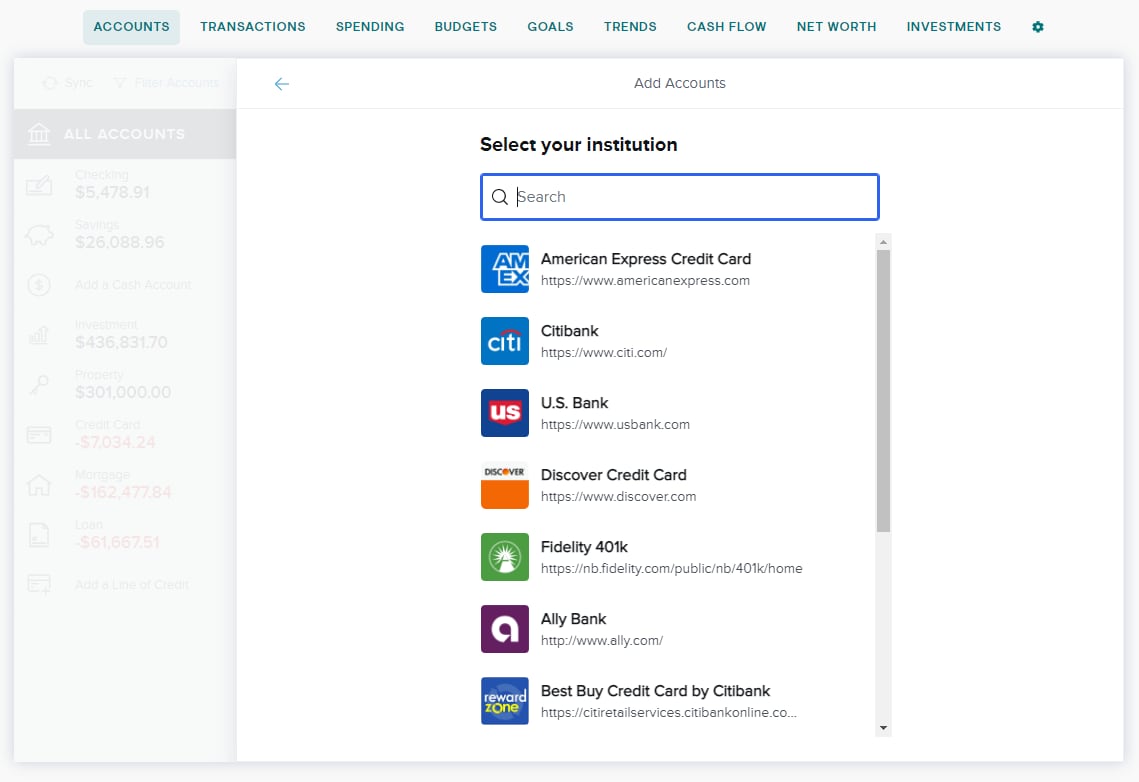Click the Credit Card balance -$7,034.24

pos(115,442)
